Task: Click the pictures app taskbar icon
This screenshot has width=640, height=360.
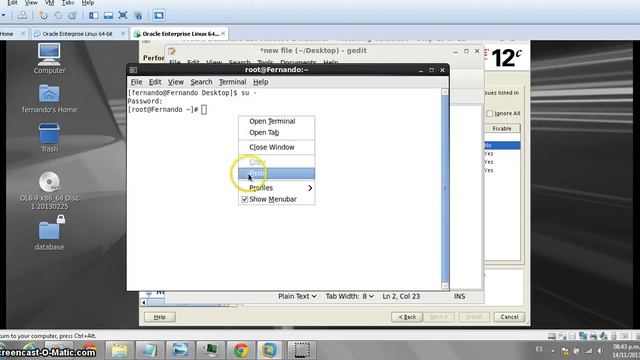Action: (x=180, y=350)
